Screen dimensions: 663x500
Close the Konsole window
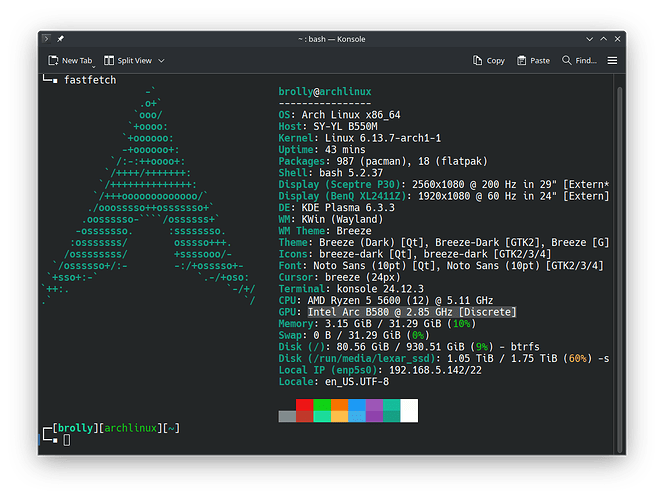coord(617,39)
